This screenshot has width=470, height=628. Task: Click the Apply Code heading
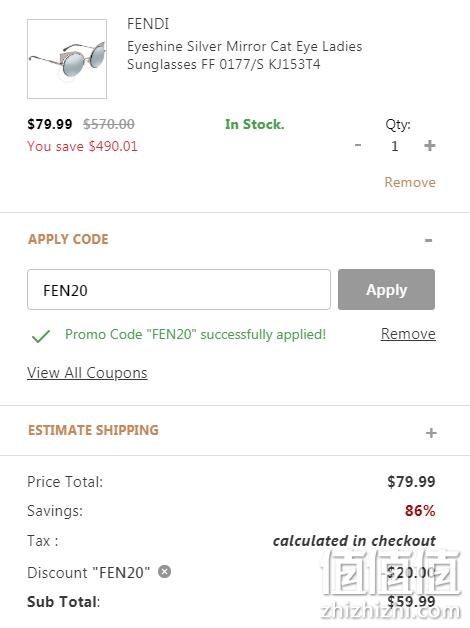(x=68, y=239)
